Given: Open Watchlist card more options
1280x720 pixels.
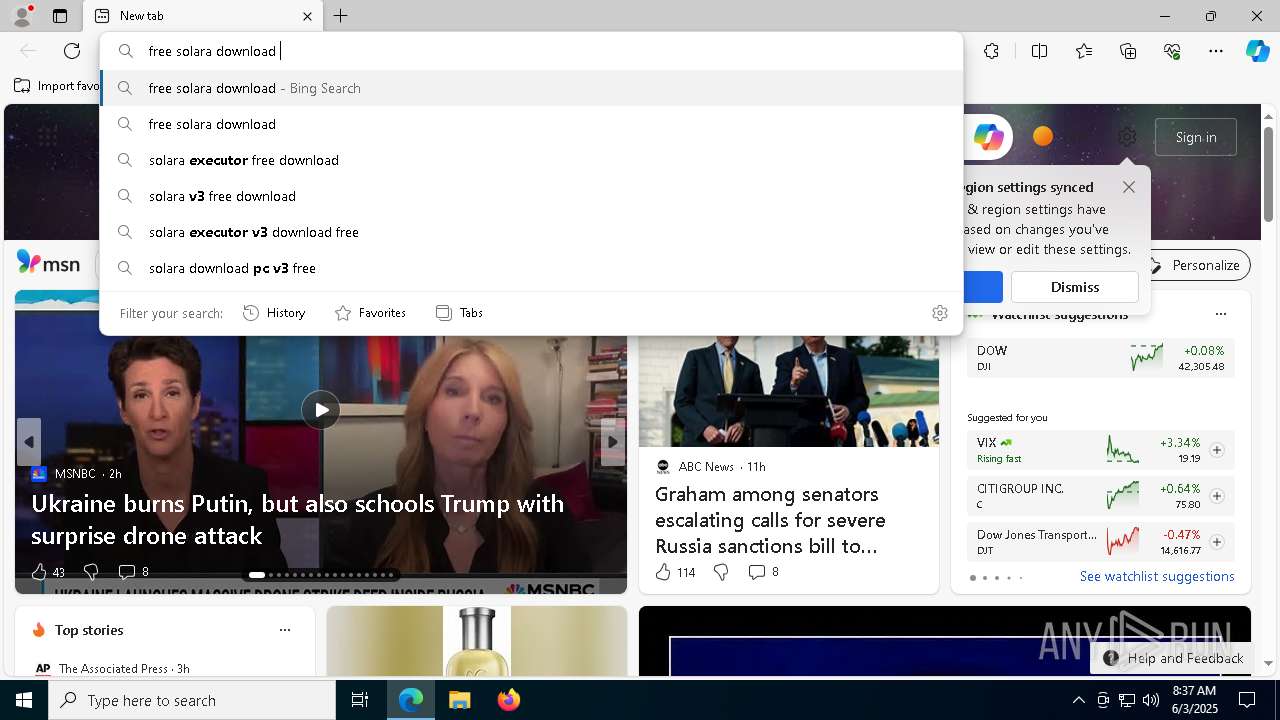Looking at the screenshot, I should click(1220, 314).
